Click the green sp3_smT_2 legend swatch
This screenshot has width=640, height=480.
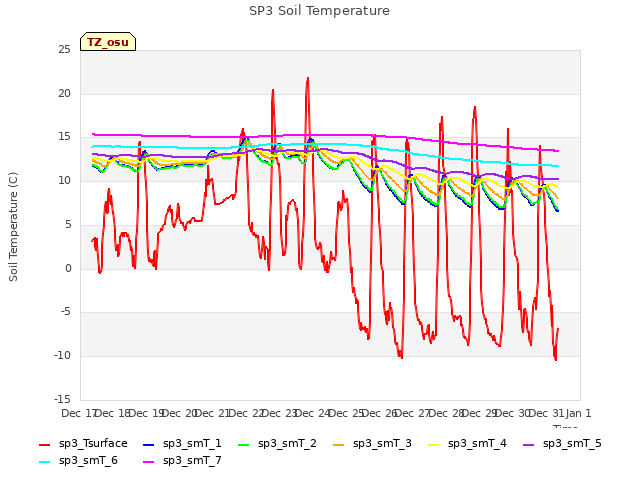pos(244,444)
